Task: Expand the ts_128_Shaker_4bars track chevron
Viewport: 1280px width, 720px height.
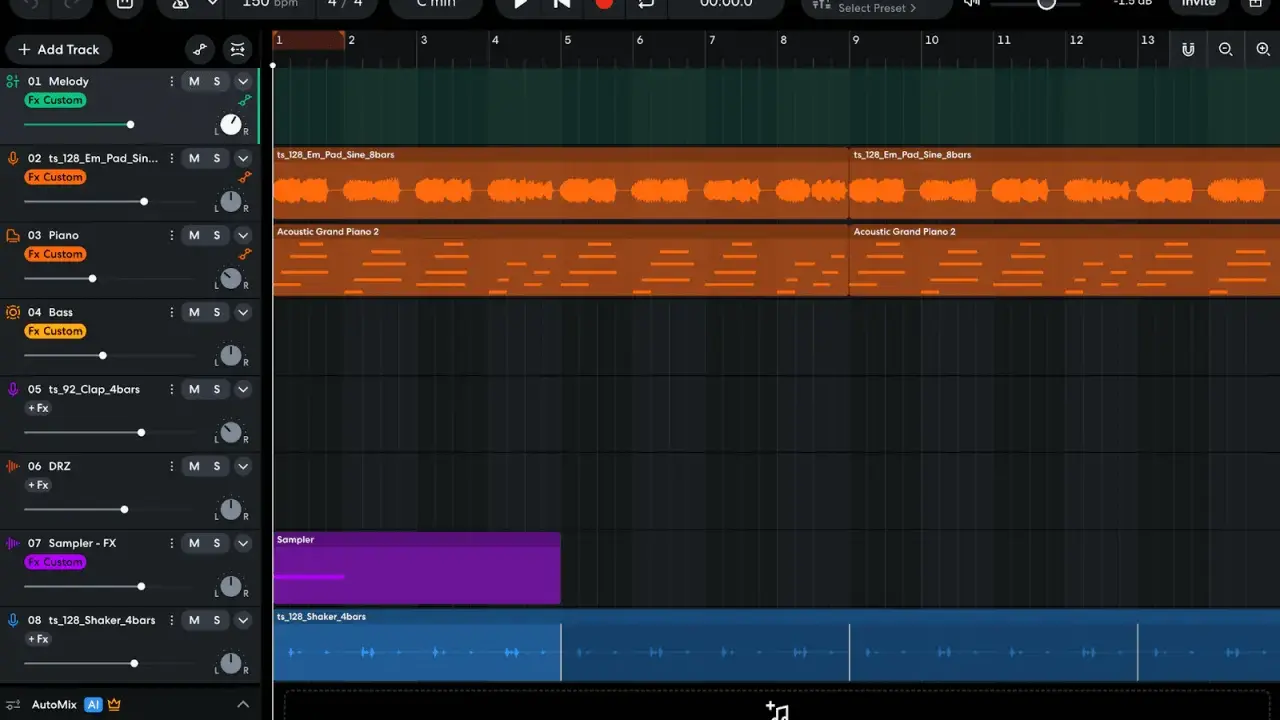Action: click(243, 620)
